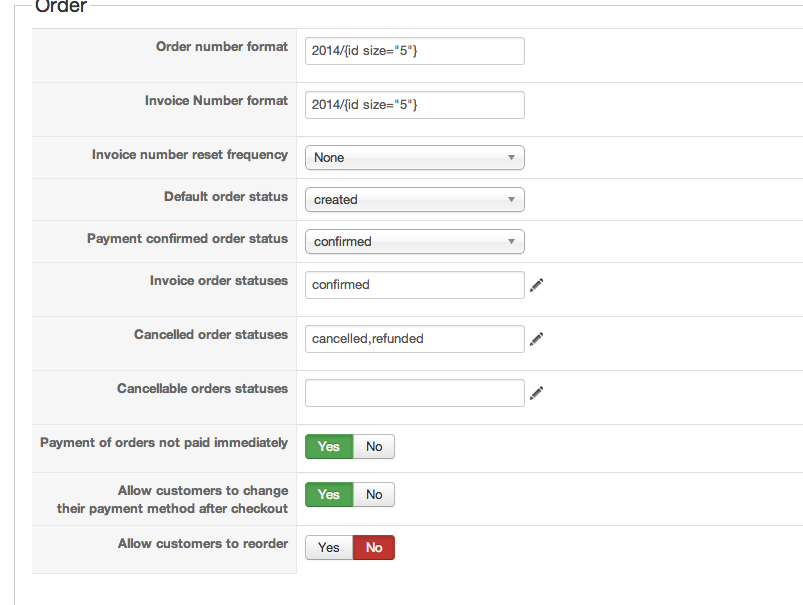Image resolution: width=803 pixels, height=605 pixels.
Task: Select No for Allow customers to reorder
Action: coord(374,548)
